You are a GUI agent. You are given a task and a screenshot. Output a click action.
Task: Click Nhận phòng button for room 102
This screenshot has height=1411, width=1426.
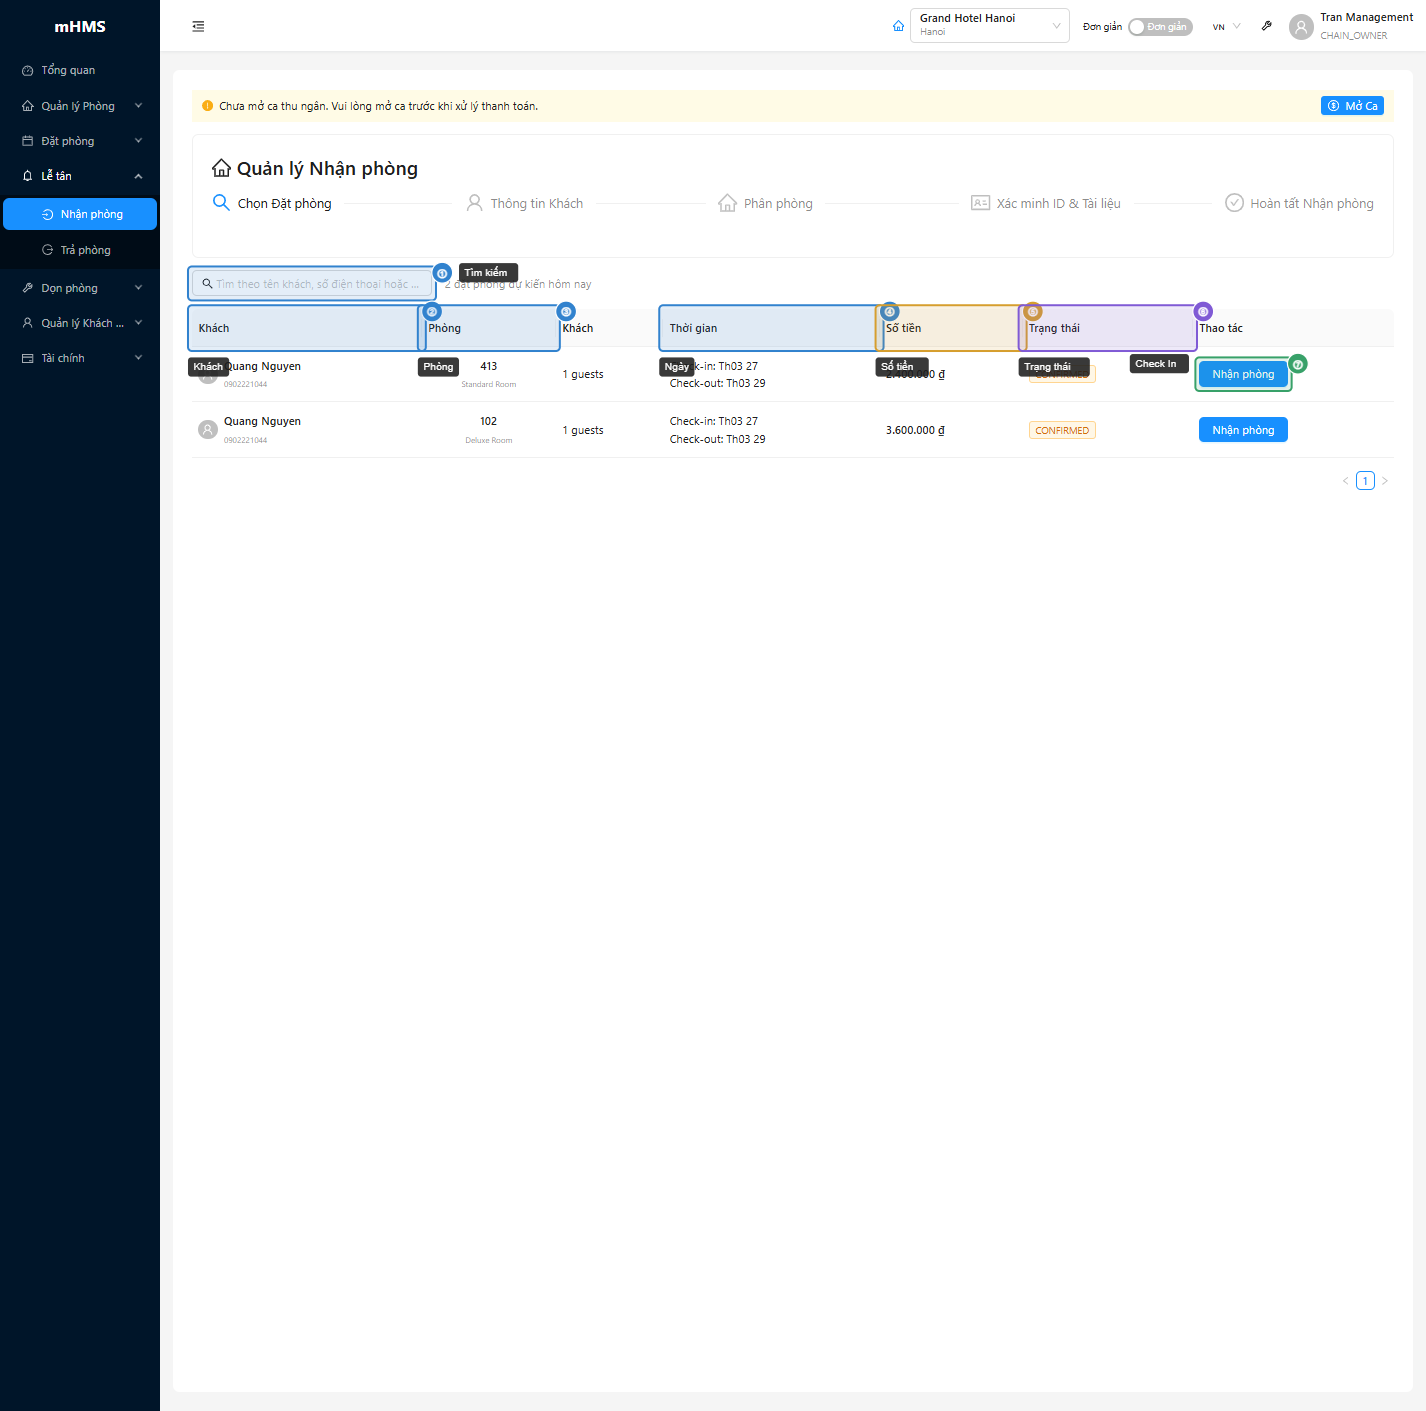[x=1243, y=430]
